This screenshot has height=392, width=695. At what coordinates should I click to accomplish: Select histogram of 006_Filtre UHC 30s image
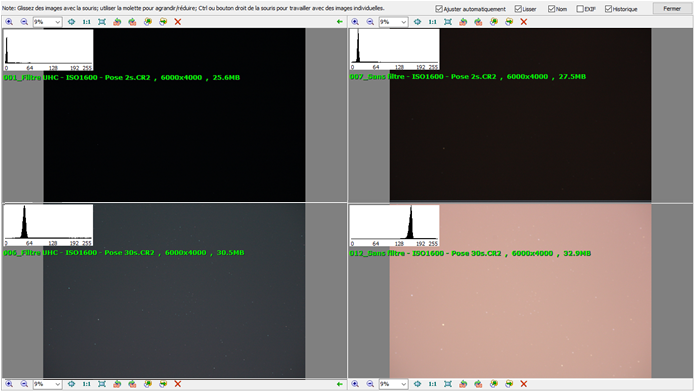tap(48, 225)
